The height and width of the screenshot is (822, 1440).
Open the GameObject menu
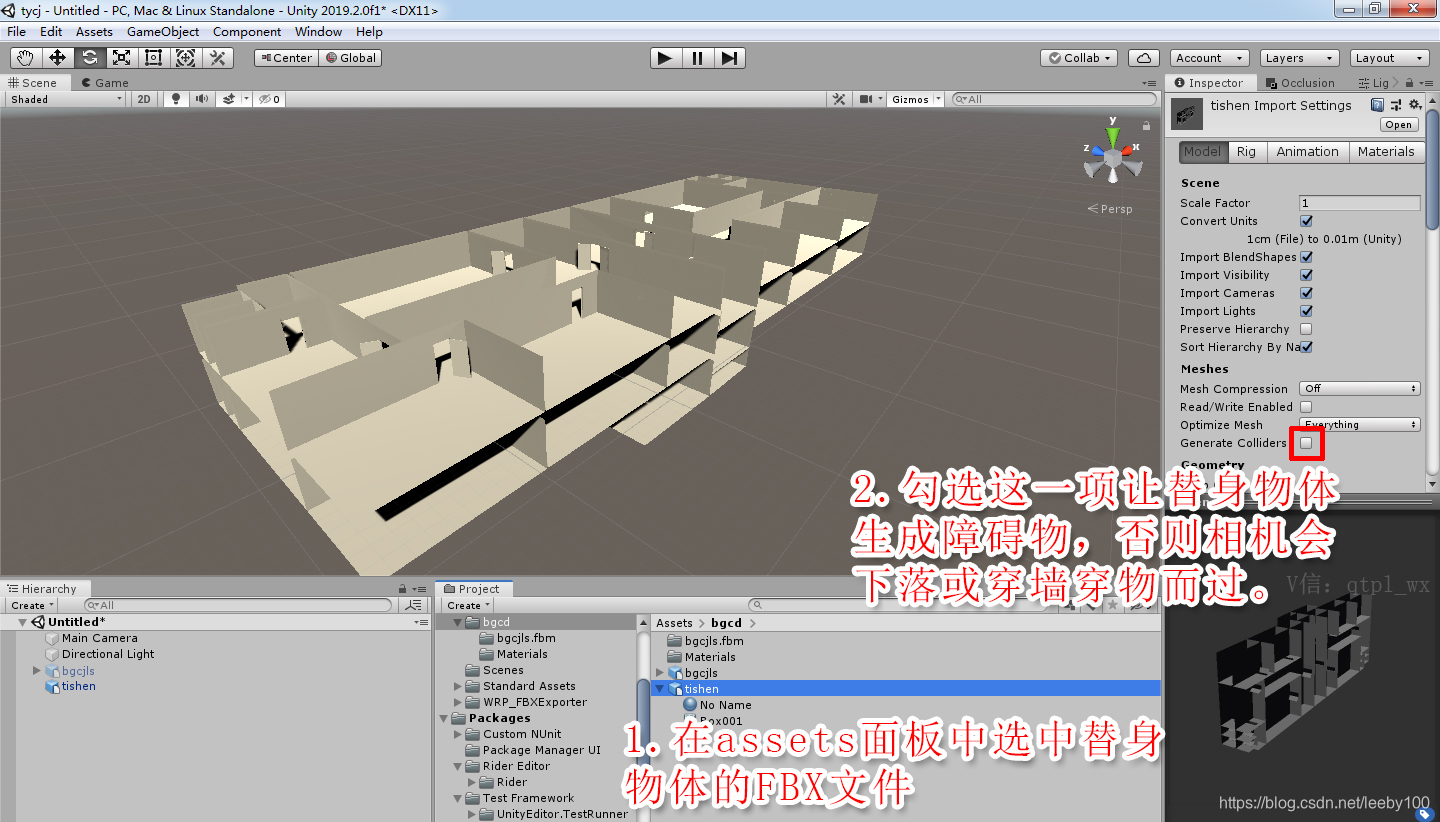click(162, 31)
